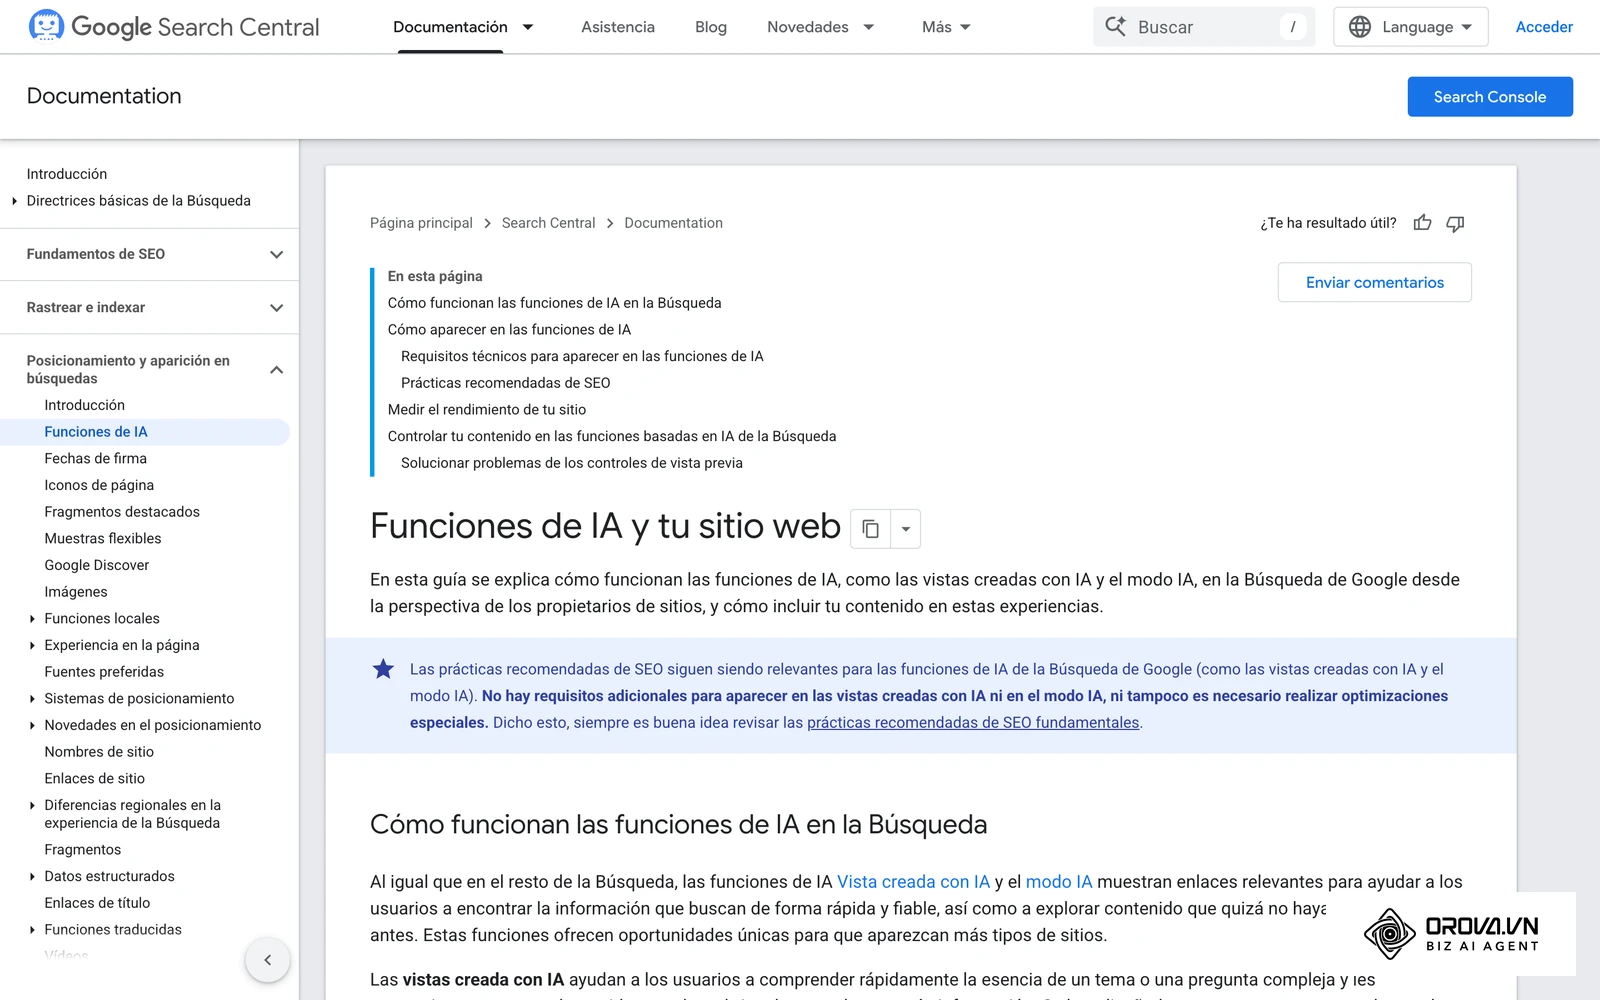The height and width of the screenshot is (1000, 1600).
Task: Expand Sistemas de posicionamiento tree item
Action: click(32, 699)
